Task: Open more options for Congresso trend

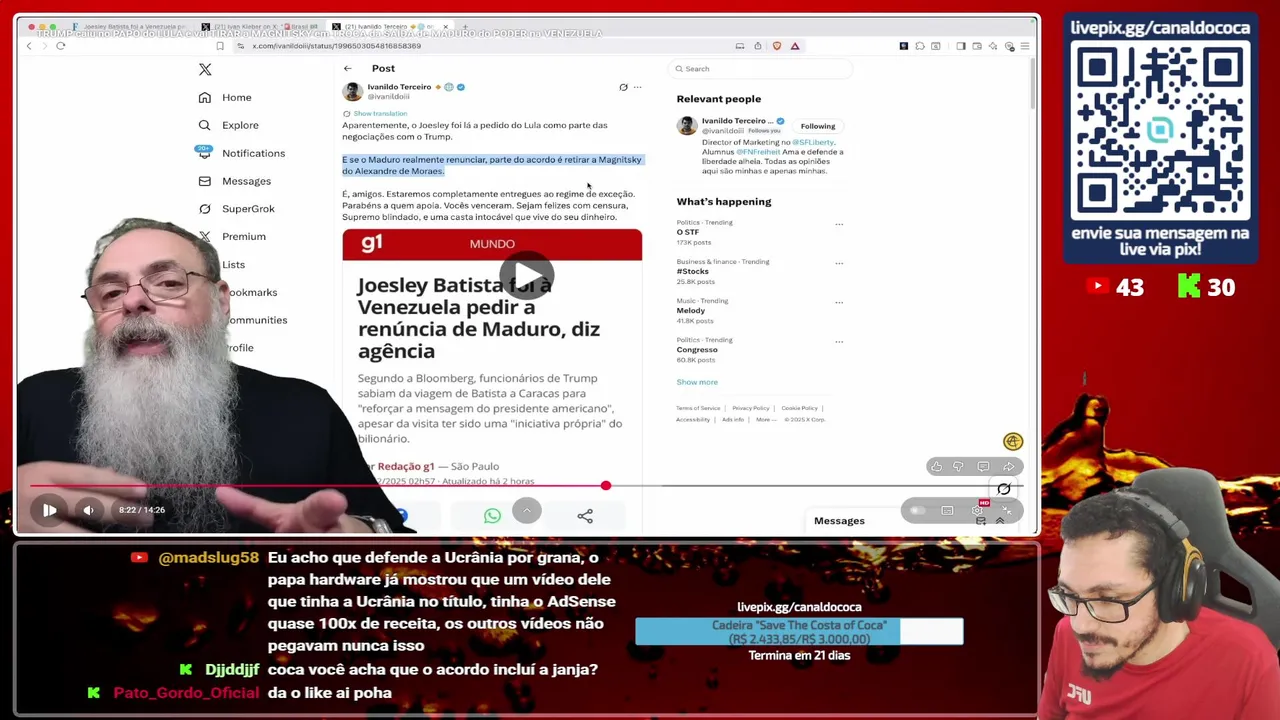Action: click(x=839, y=341)
